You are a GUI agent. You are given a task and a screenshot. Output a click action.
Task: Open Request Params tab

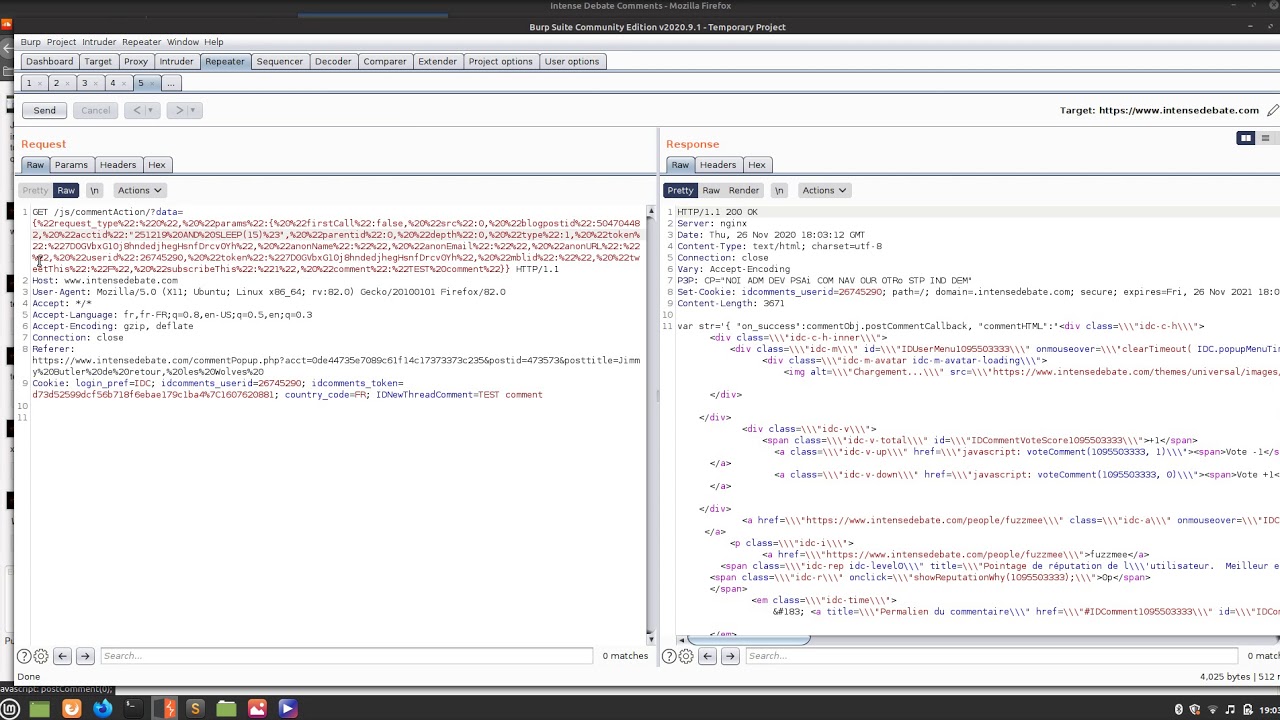(71, 165)
